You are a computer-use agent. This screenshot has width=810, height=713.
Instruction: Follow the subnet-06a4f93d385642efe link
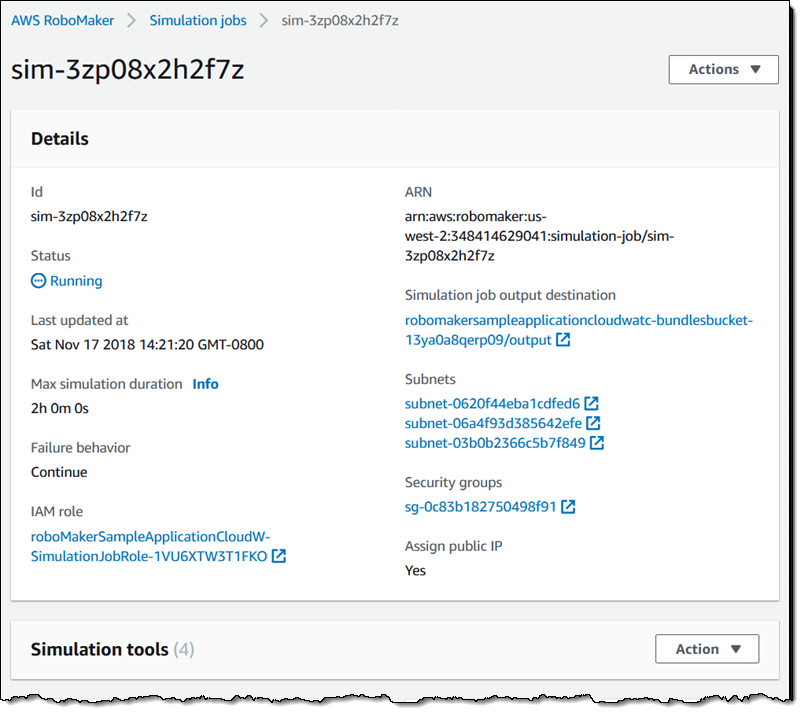pos(492,423)
